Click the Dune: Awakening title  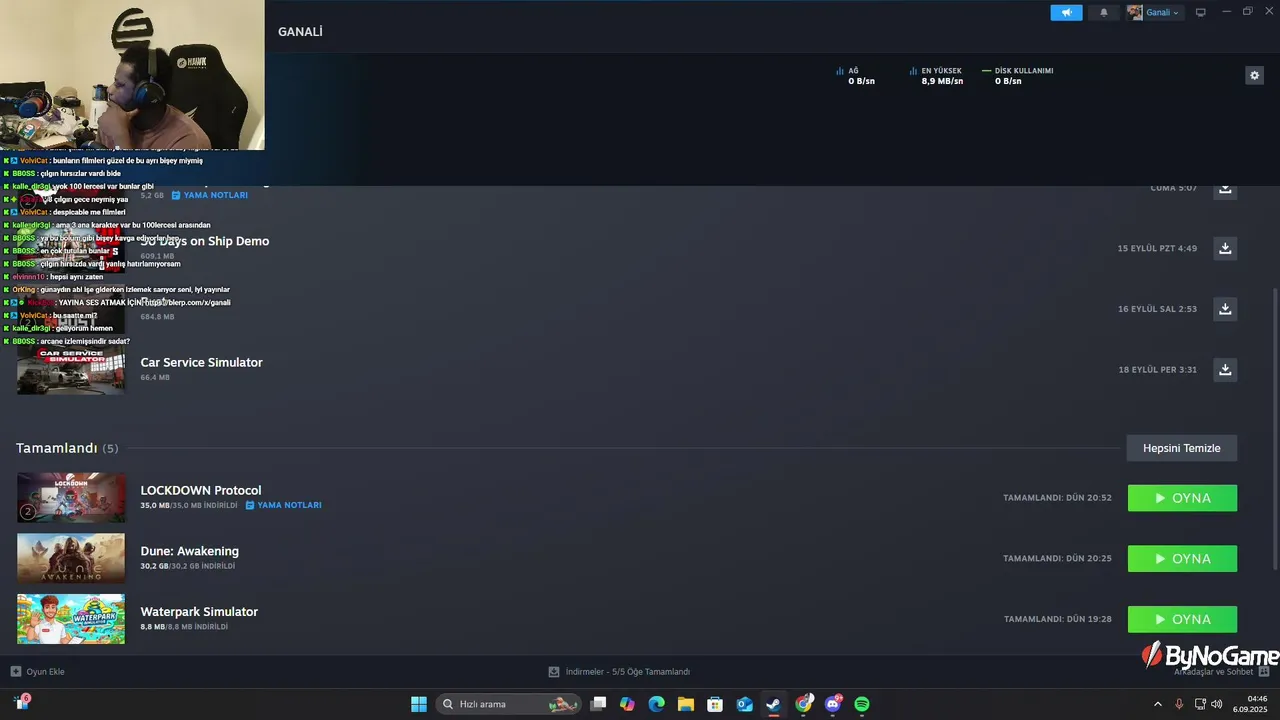[x=189, y=551]
